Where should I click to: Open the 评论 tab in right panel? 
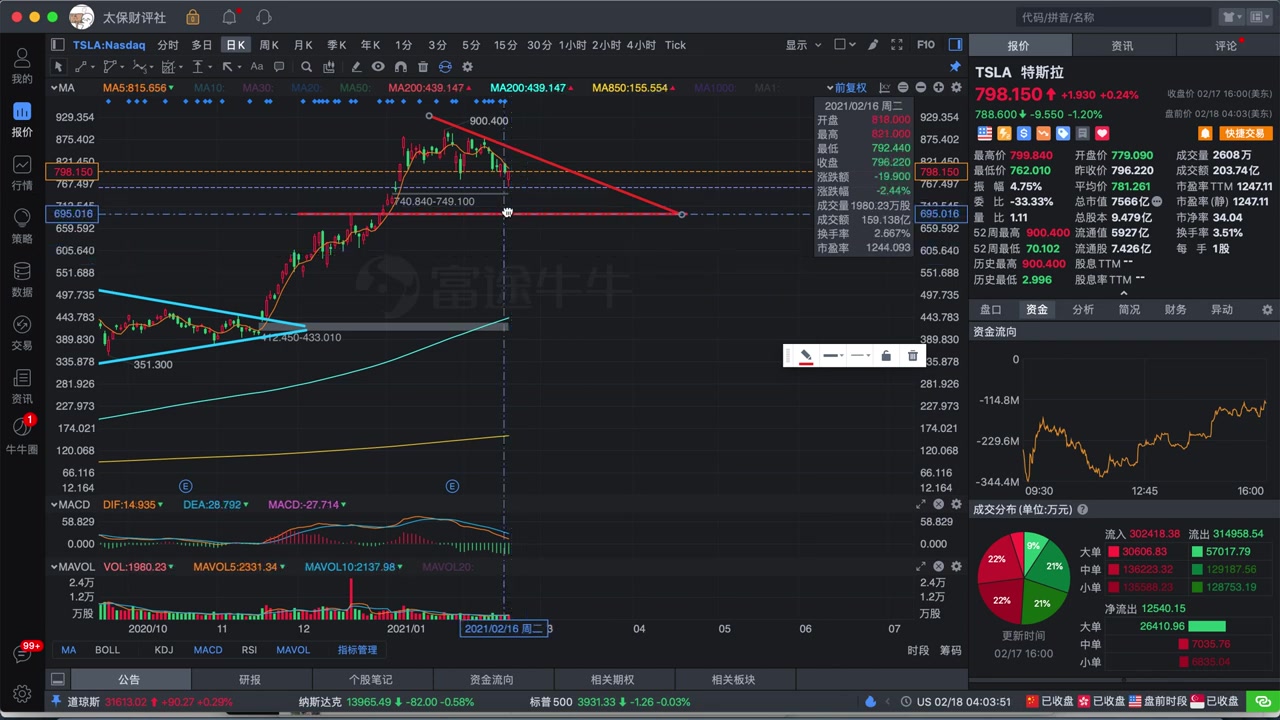click(1226, 46)
